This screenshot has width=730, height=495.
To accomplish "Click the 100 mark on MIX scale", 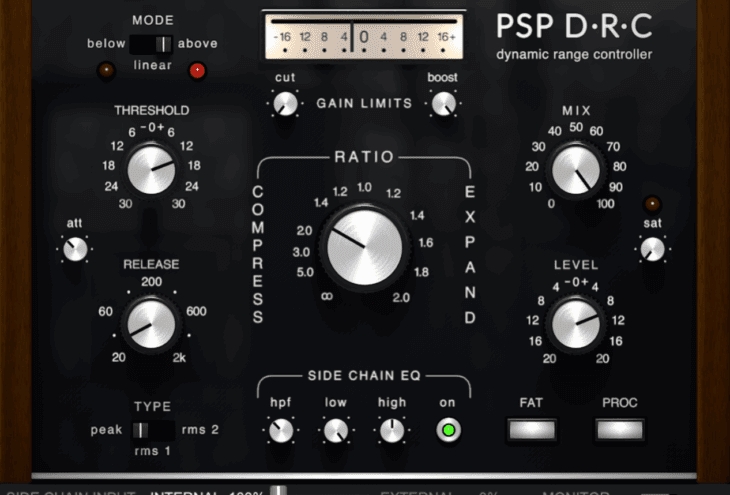I will click(605, 203).
